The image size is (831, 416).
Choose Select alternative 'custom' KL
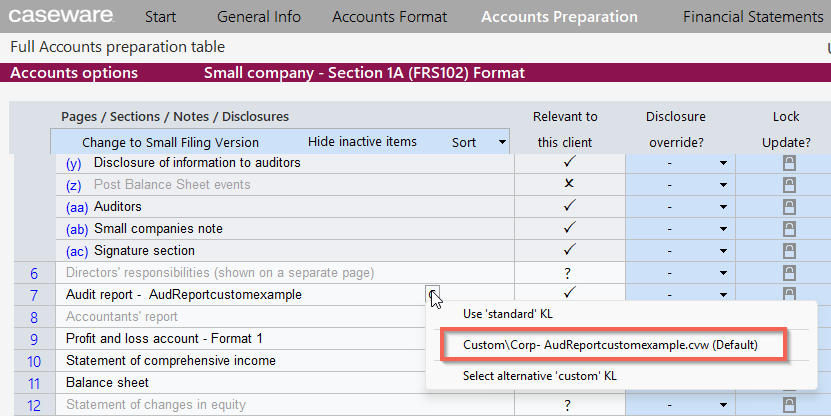[540, 376]
